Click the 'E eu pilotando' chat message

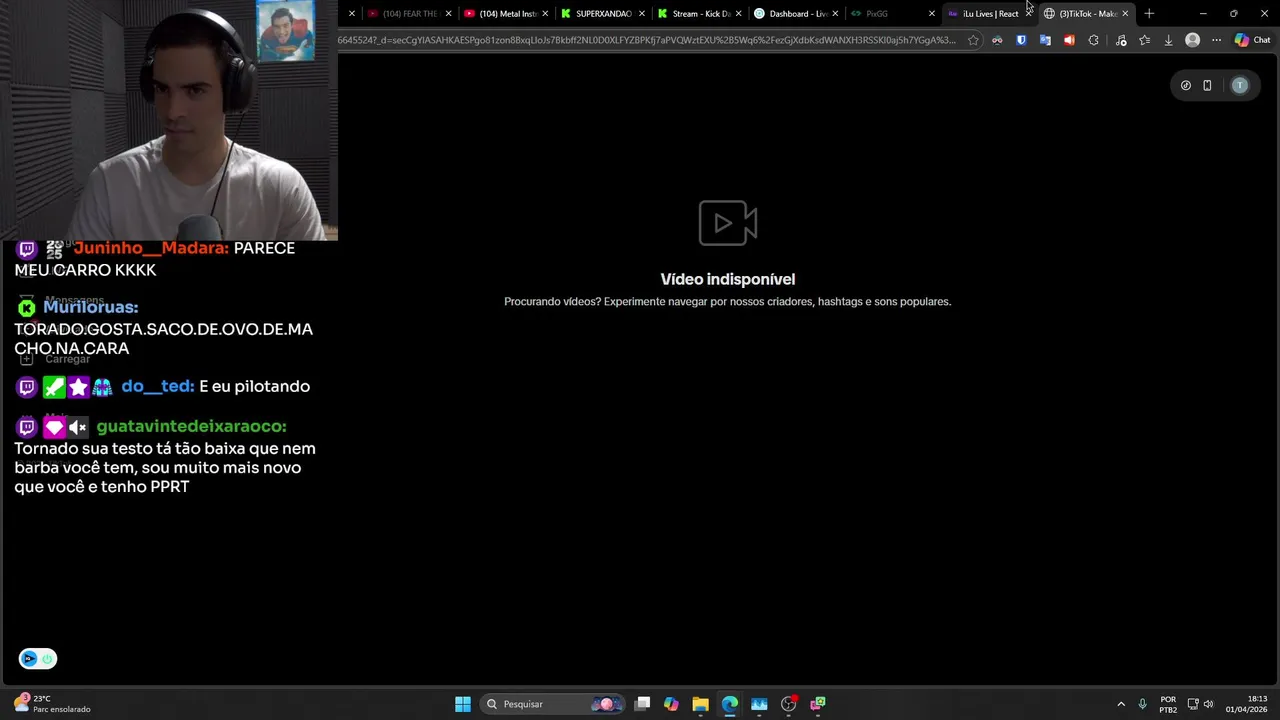254,386
